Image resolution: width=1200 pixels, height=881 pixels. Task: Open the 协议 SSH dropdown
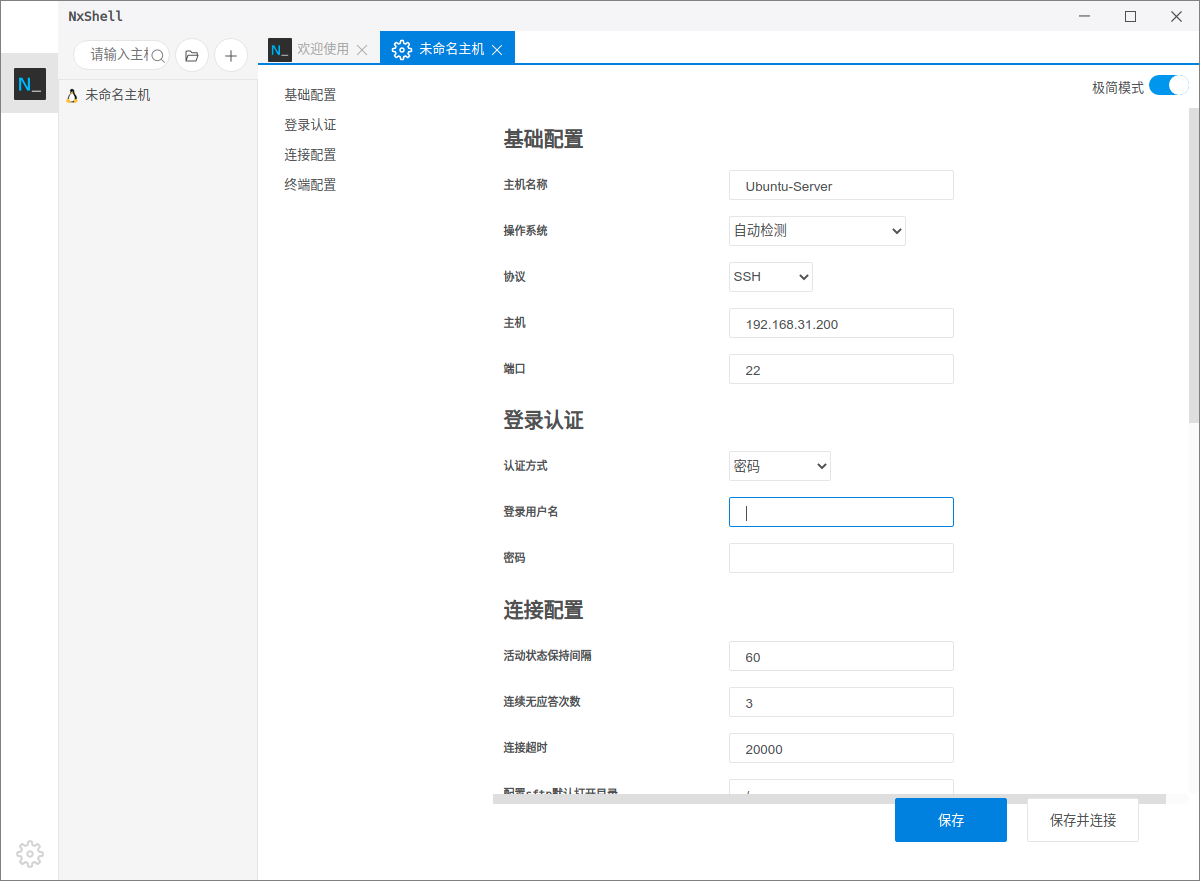(x=771, y=277)
